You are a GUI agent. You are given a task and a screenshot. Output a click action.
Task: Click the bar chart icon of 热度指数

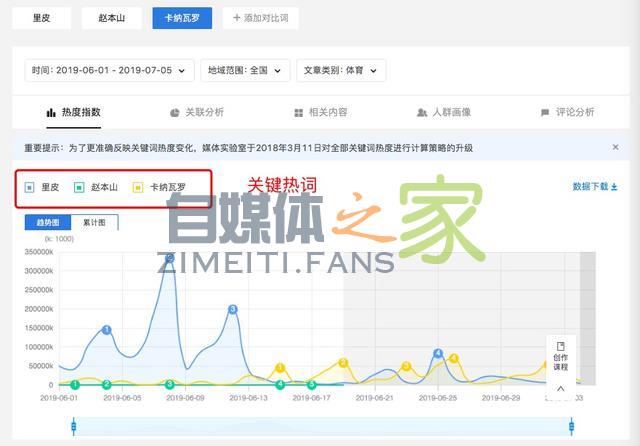(x=51, y=113)
